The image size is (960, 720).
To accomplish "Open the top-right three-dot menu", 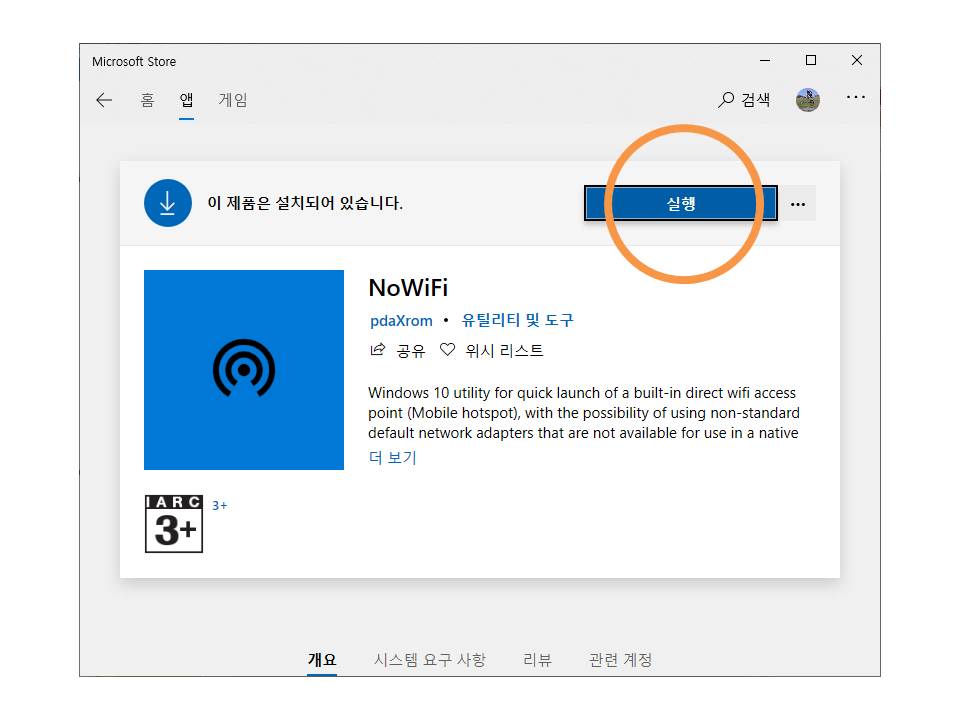I will pyautogui.click(x=856, y=98).
